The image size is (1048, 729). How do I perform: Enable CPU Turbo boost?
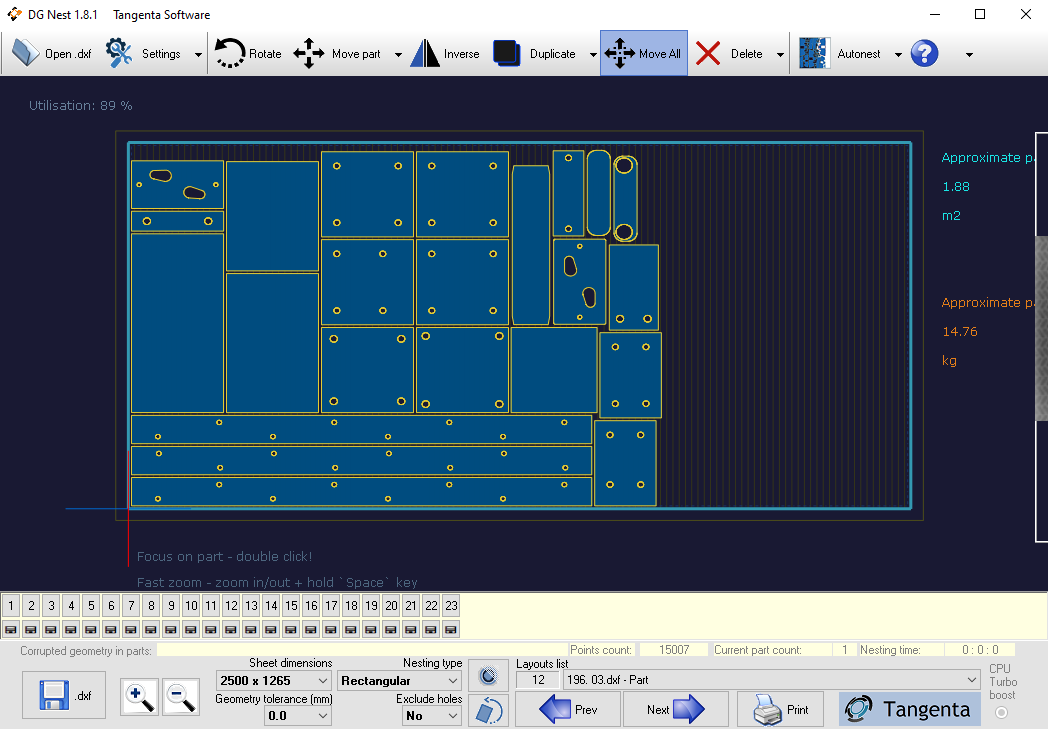[x=1002, y=711]
